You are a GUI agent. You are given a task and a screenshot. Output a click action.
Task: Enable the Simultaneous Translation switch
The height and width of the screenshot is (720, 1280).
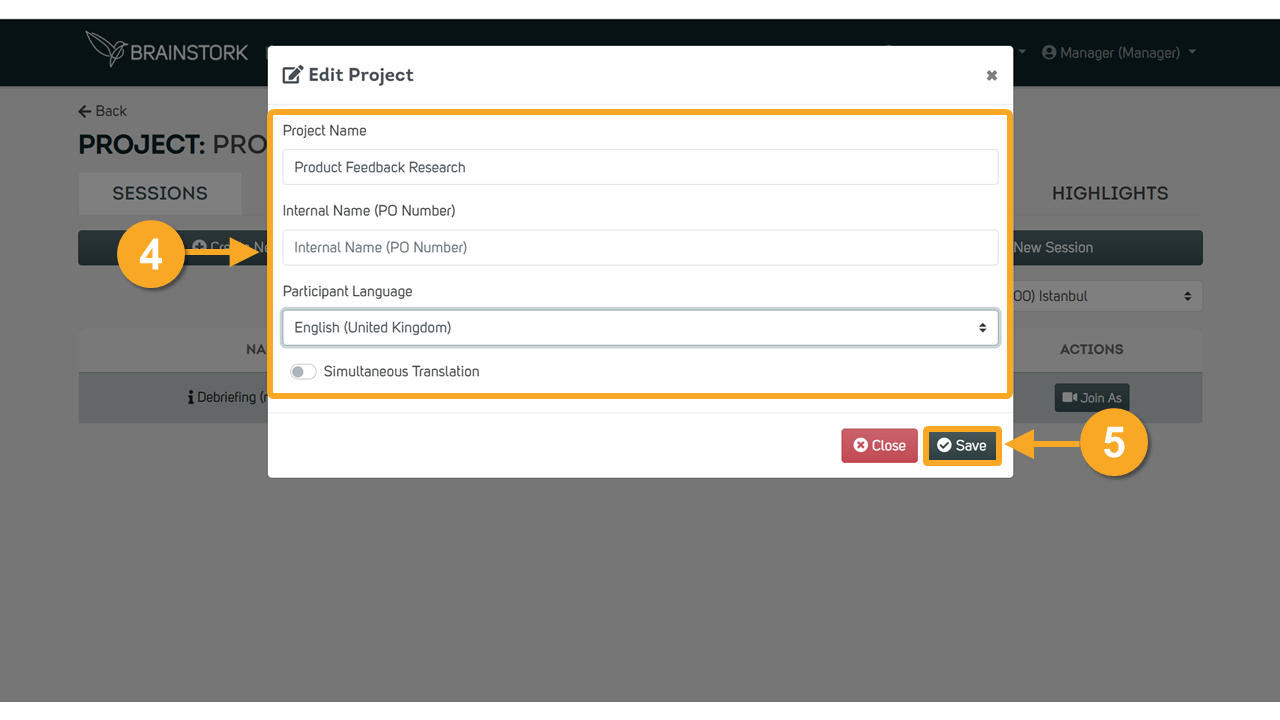303,372
